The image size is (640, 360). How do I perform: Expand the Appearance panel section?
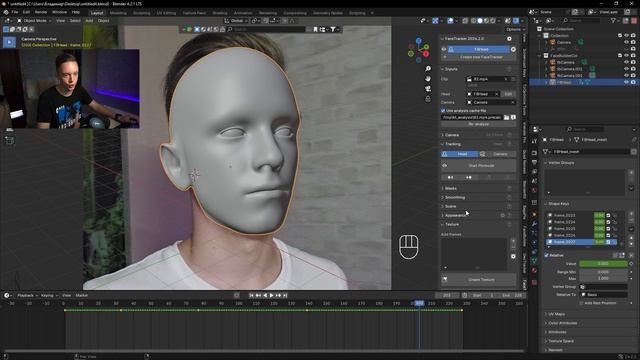point(455,215)
